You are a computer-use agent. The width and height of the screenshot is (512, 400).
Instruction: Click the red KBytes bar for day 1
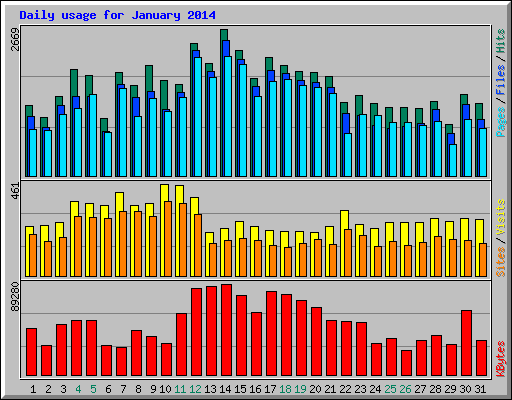(x=31, y=352)
